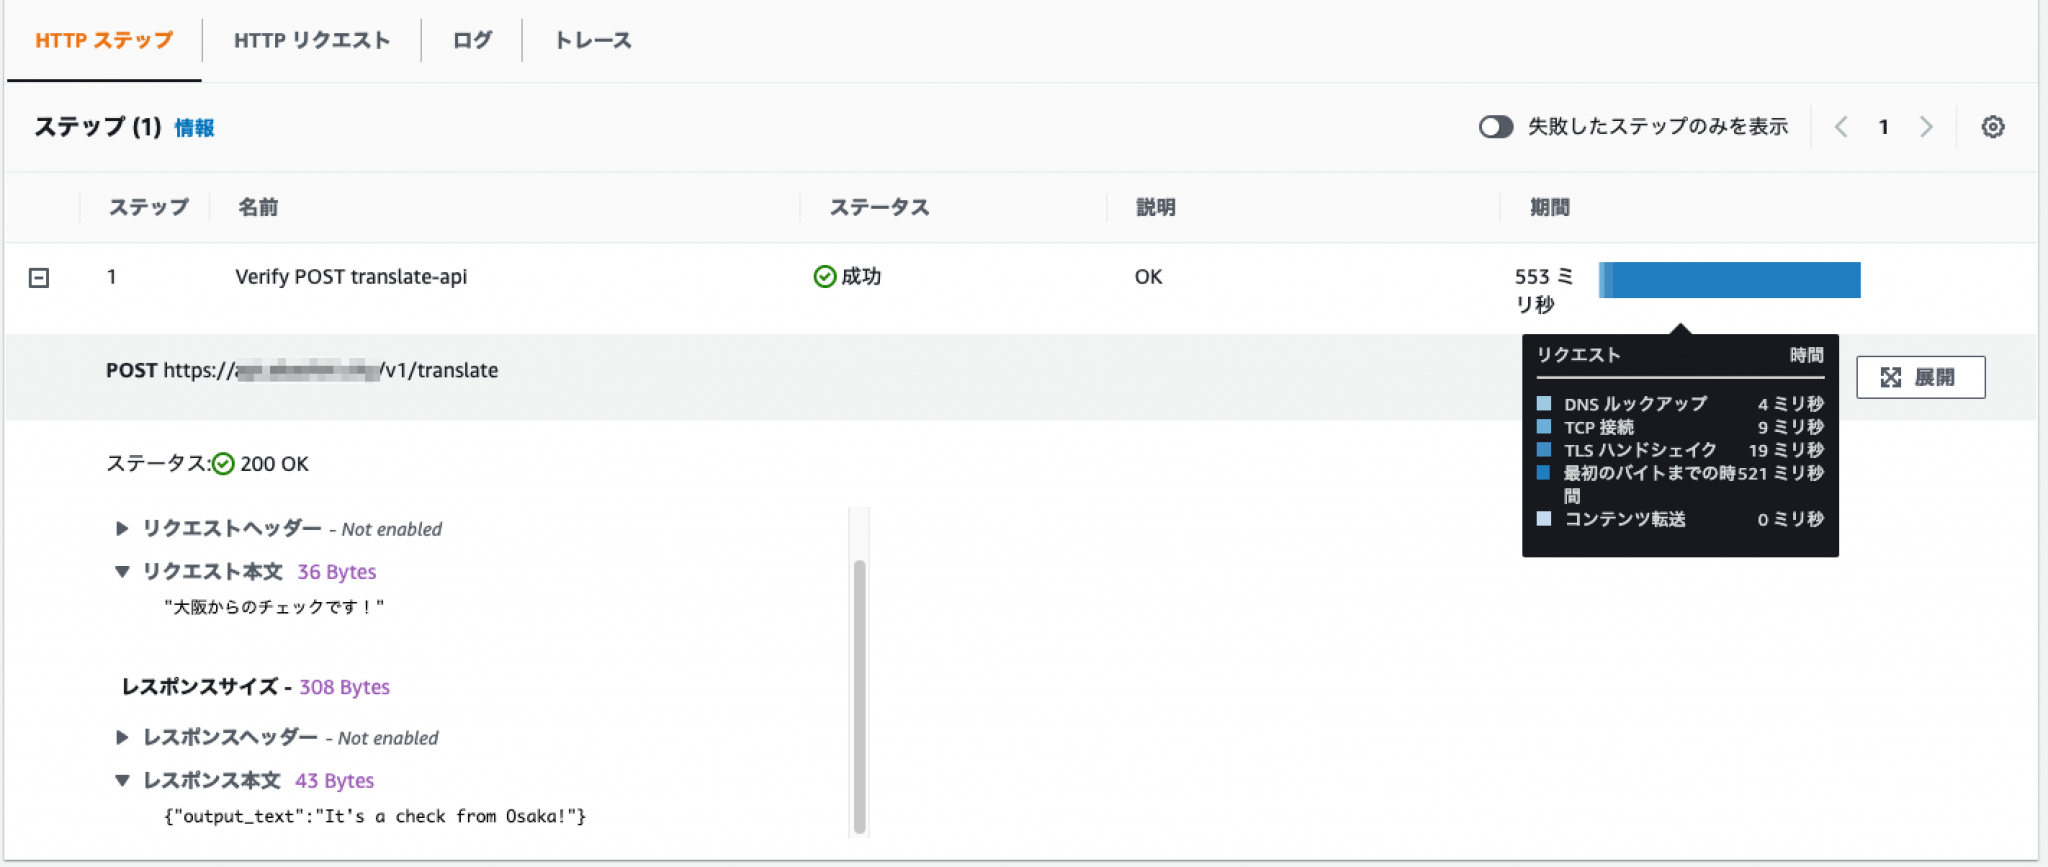This screenshot has height=867, width=2048.
Task: Expand the response headers section
Action: coord(122,738)
